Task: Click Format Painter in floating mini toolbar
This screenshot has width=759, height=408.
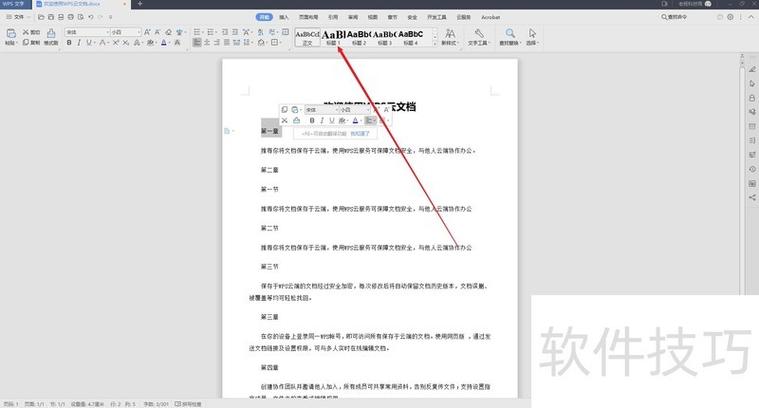Action: [x=296, y=120]
